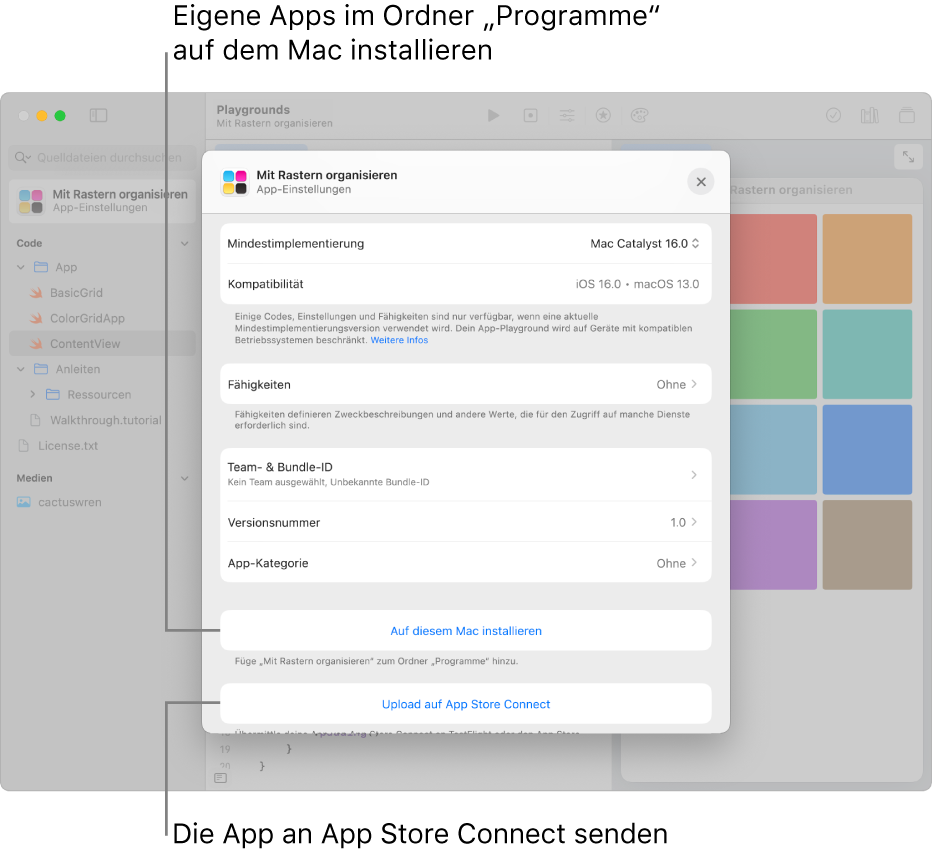Expand the preview with the diagonal arrows icon
This screenshot has width=934, height=857.
pyautogui.click(x=908, y=157)
